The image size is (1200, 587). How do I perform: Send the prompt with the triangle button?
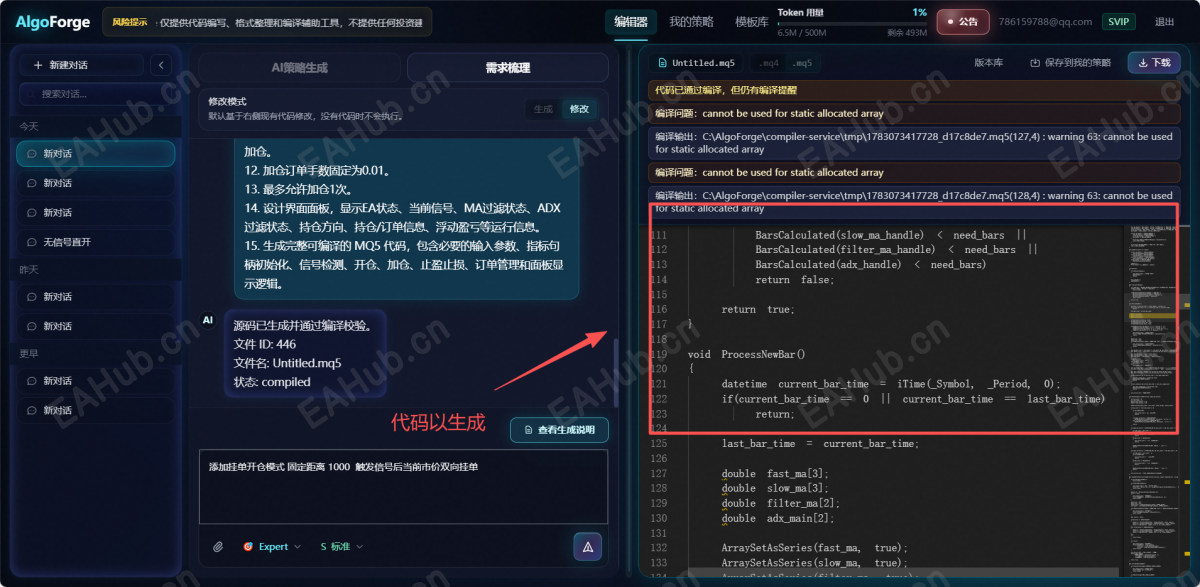tap(588, 546)
